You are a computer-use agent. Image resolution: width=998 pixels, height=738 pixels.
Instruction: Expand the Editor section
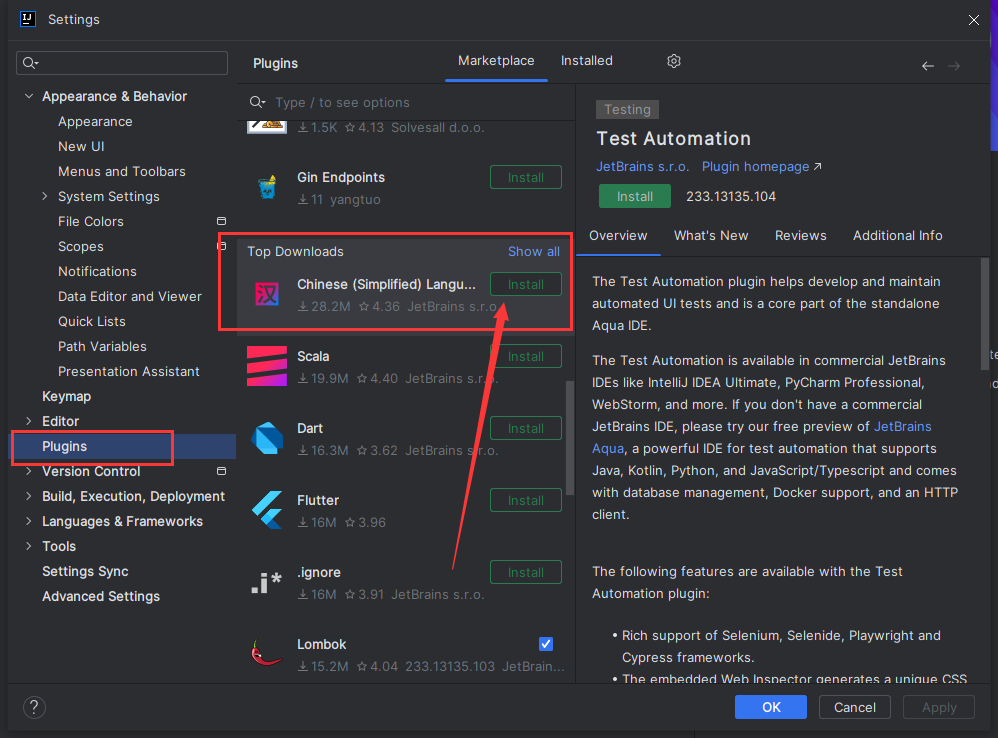(x=29, y=420)
